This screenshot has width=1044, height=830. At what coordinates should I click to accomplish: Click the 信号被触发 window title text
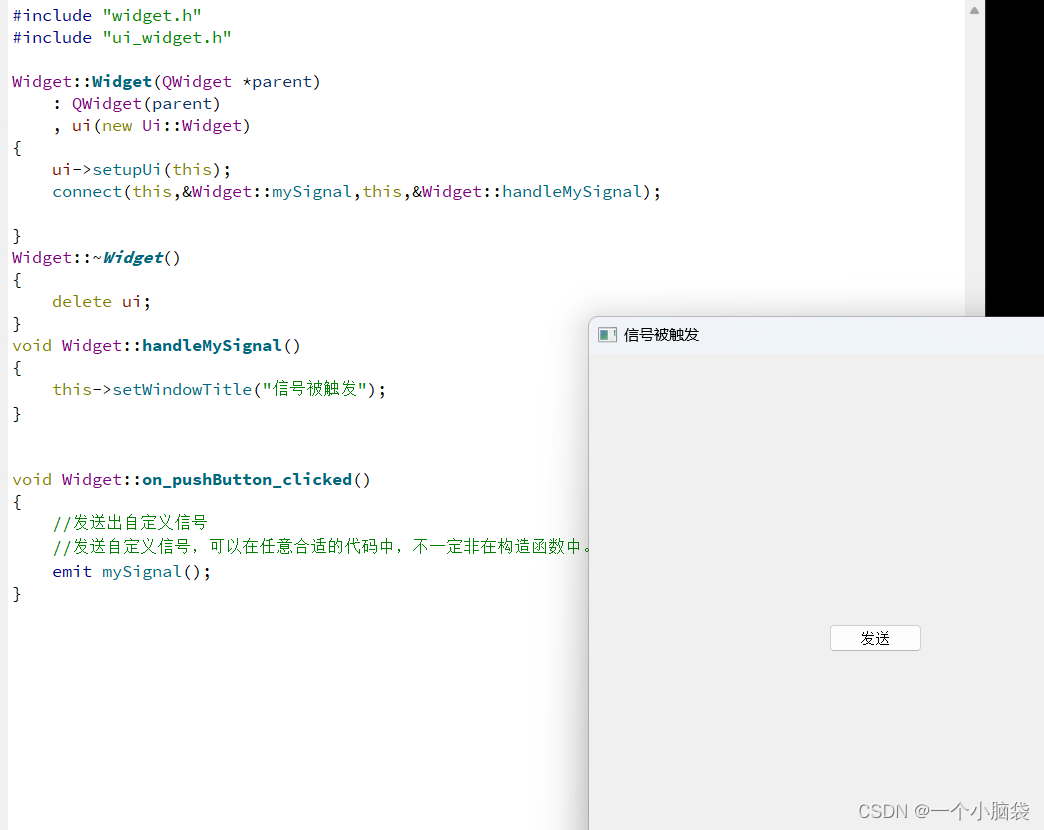tap(661, 334)
